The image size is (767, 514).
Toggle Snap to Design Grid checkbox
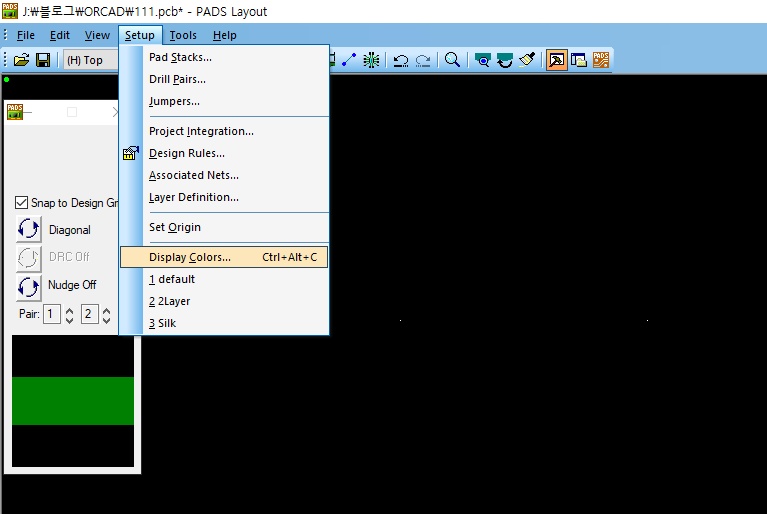click(22, 202)
